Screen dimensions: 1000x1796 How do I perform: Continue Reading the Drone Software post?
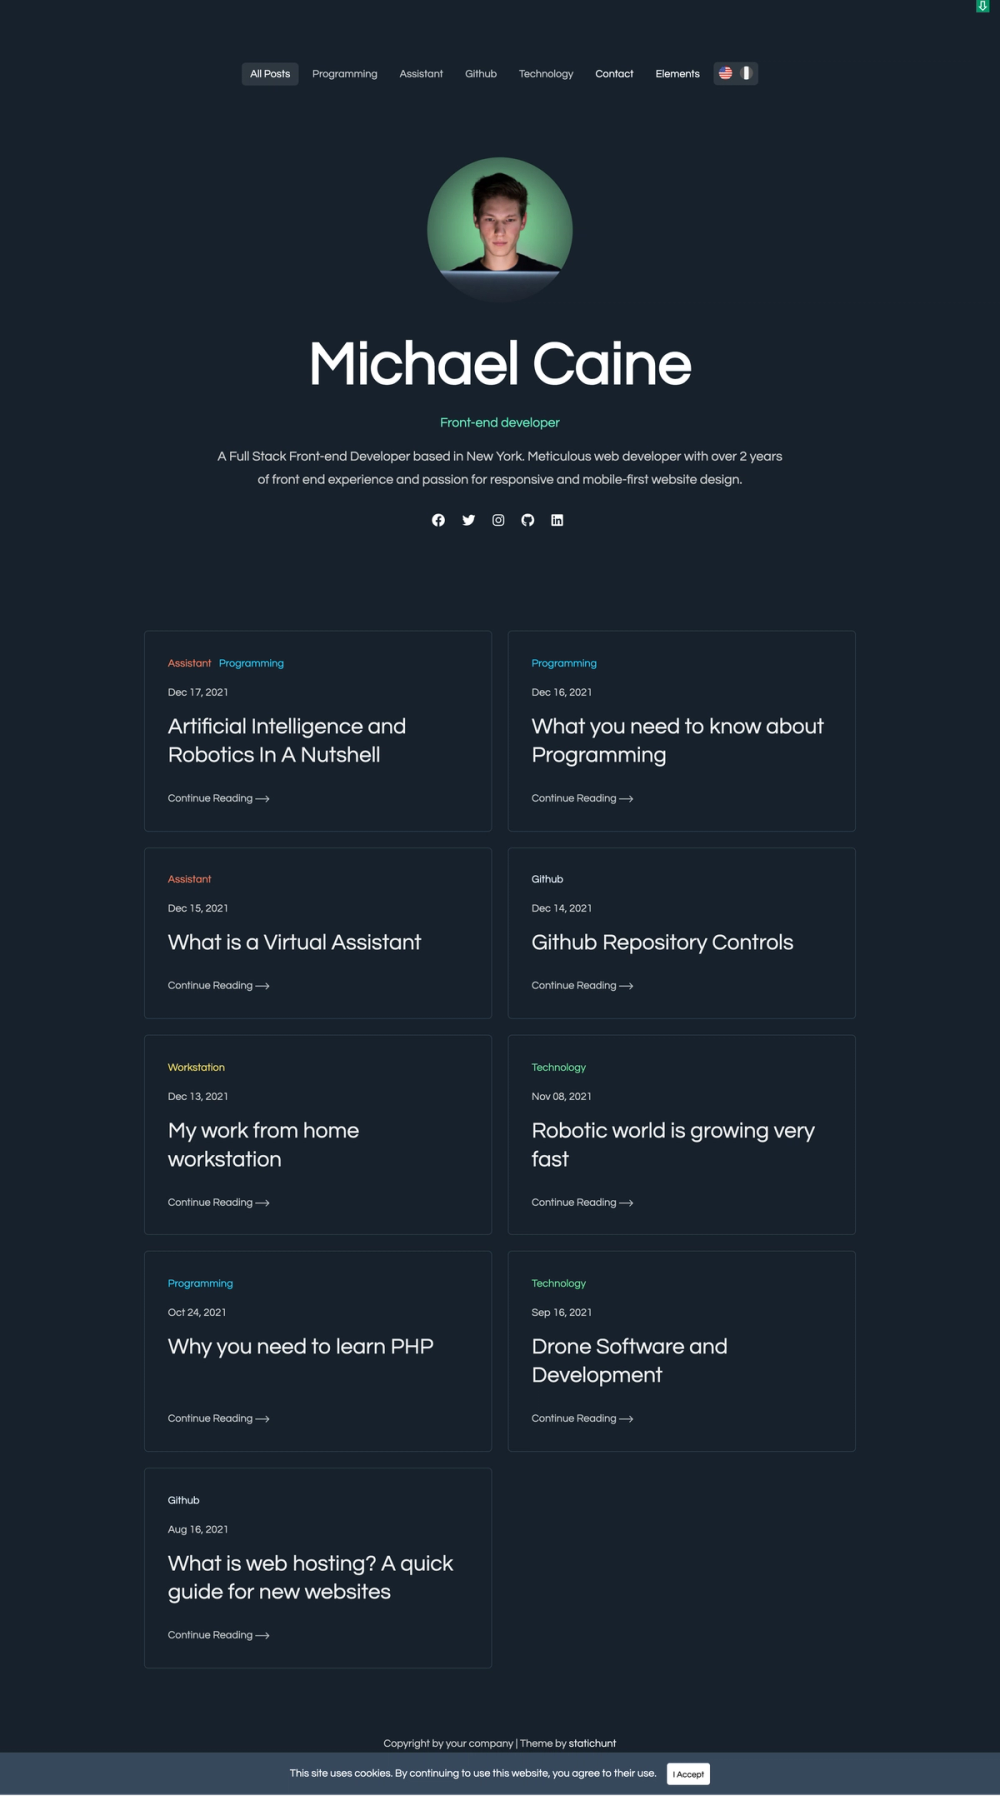(582, 1418)
